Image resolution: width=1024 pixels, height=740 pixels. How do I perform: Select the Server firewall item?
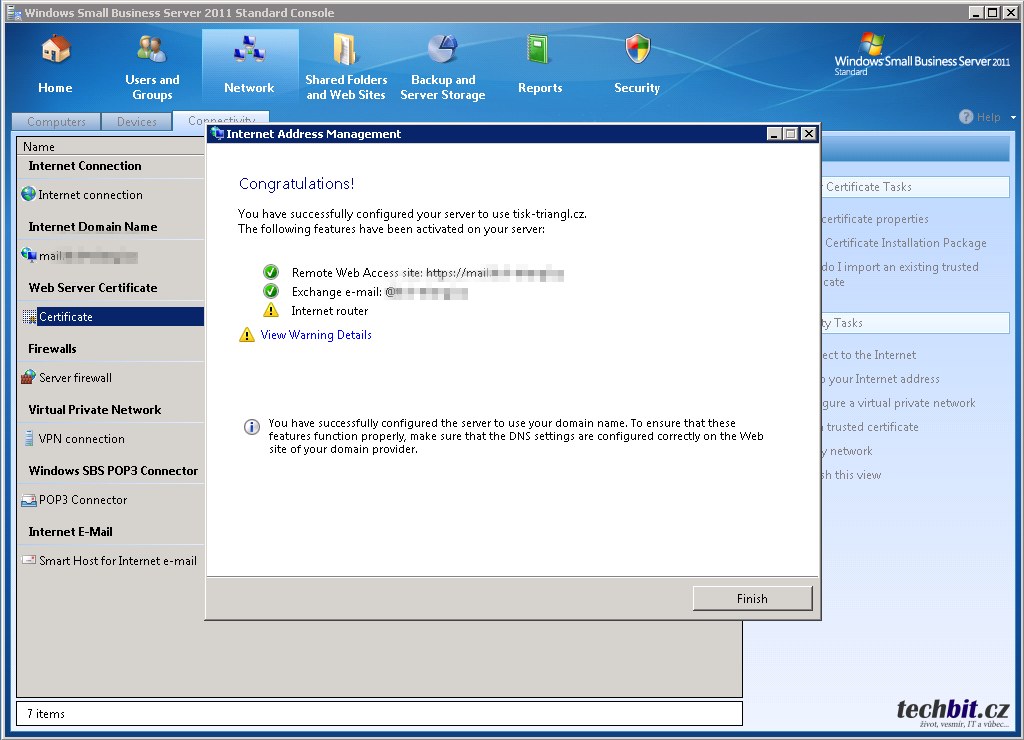75,378
